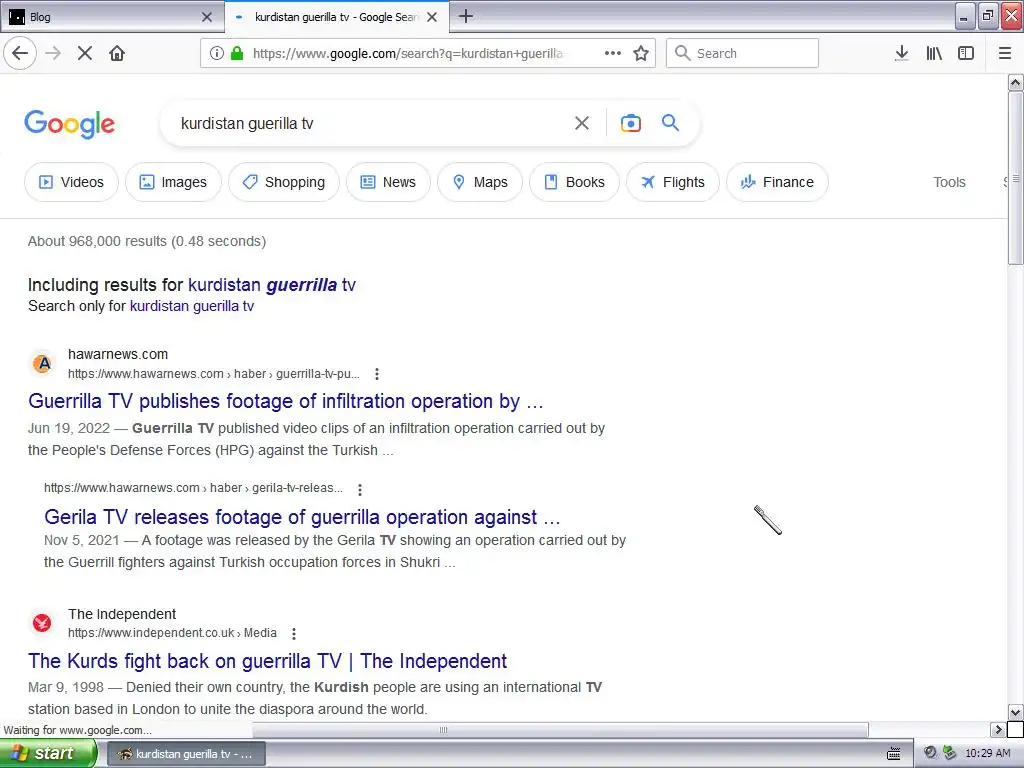The image size is (1024, 768).
Task: Stop loading the page
Action: (85, 53)
